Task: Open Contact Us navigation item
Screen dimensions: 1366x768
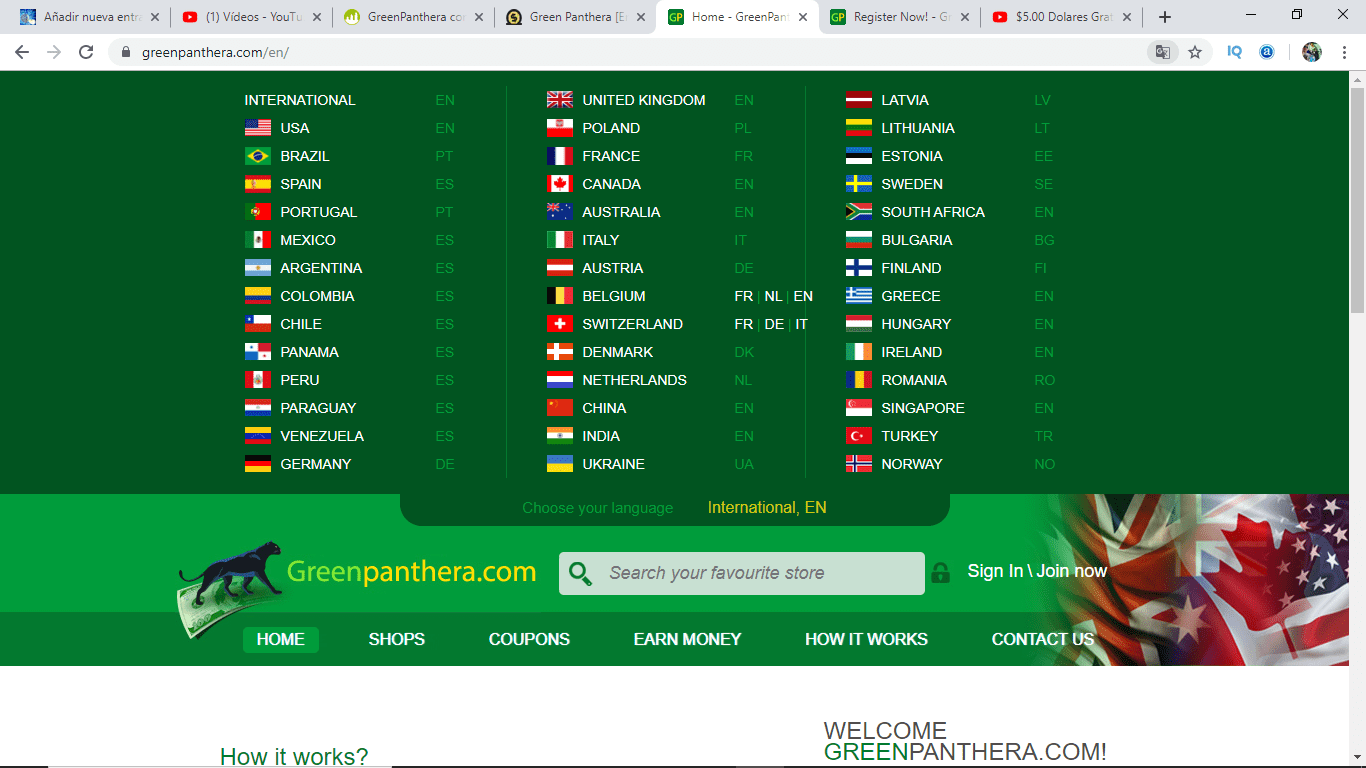Action: (1043, 640)
